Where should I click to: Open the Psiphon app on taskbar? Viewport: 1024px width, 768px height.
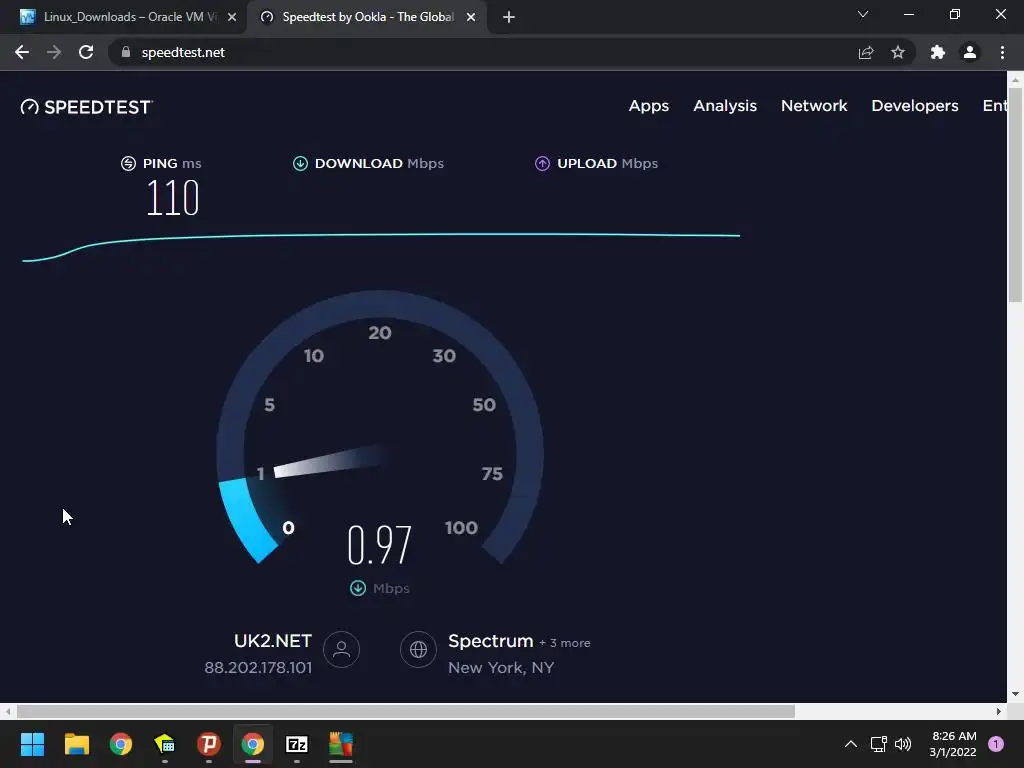coord(209,744)
